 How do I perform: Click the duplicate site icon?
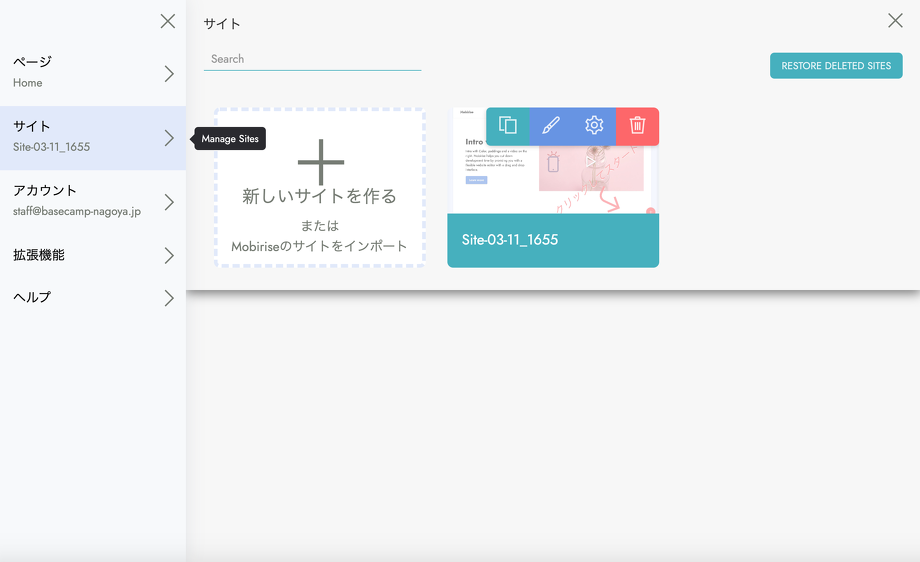pyautogui.click(x=508, y=126)
